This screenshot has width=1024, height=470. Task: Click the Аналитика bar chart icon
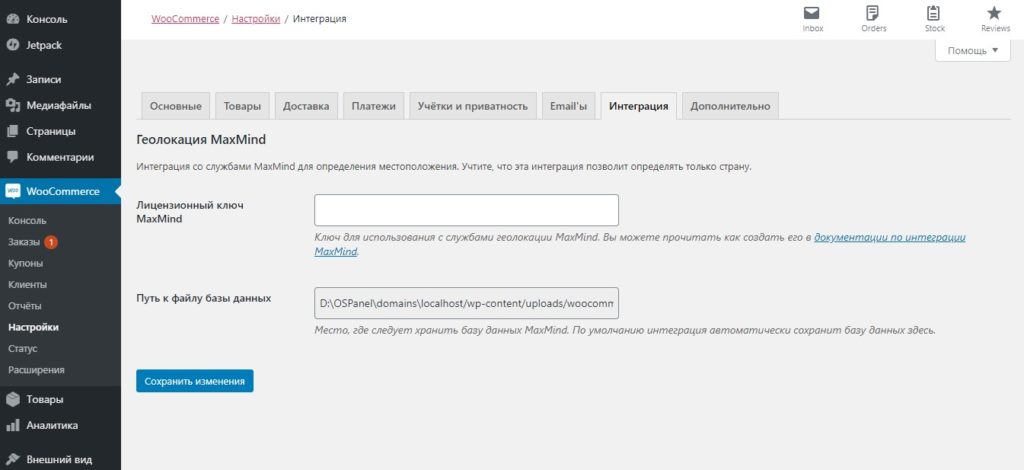12,426
